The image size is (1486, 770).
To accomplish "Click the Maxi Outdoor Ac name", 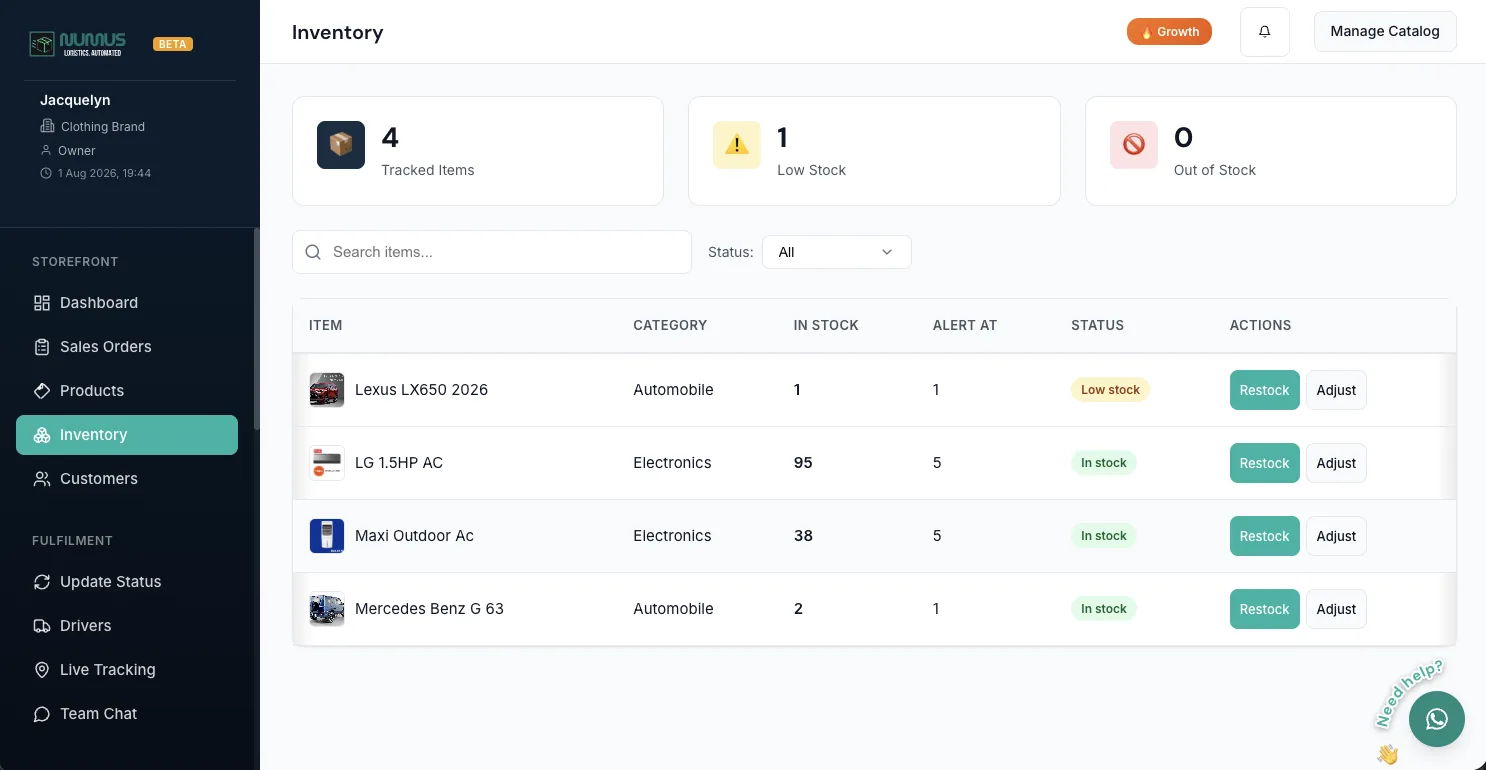I will coord(414,536).
